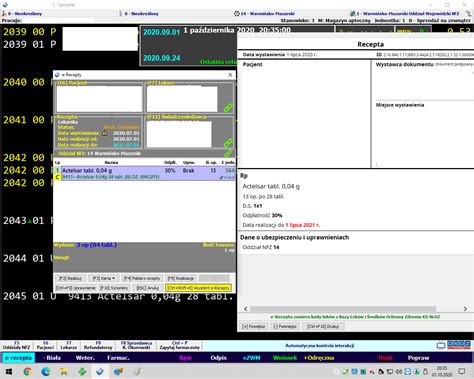Switch to the e-recepta tab
This screenshot has width=474, height=379.
(19, 358)
